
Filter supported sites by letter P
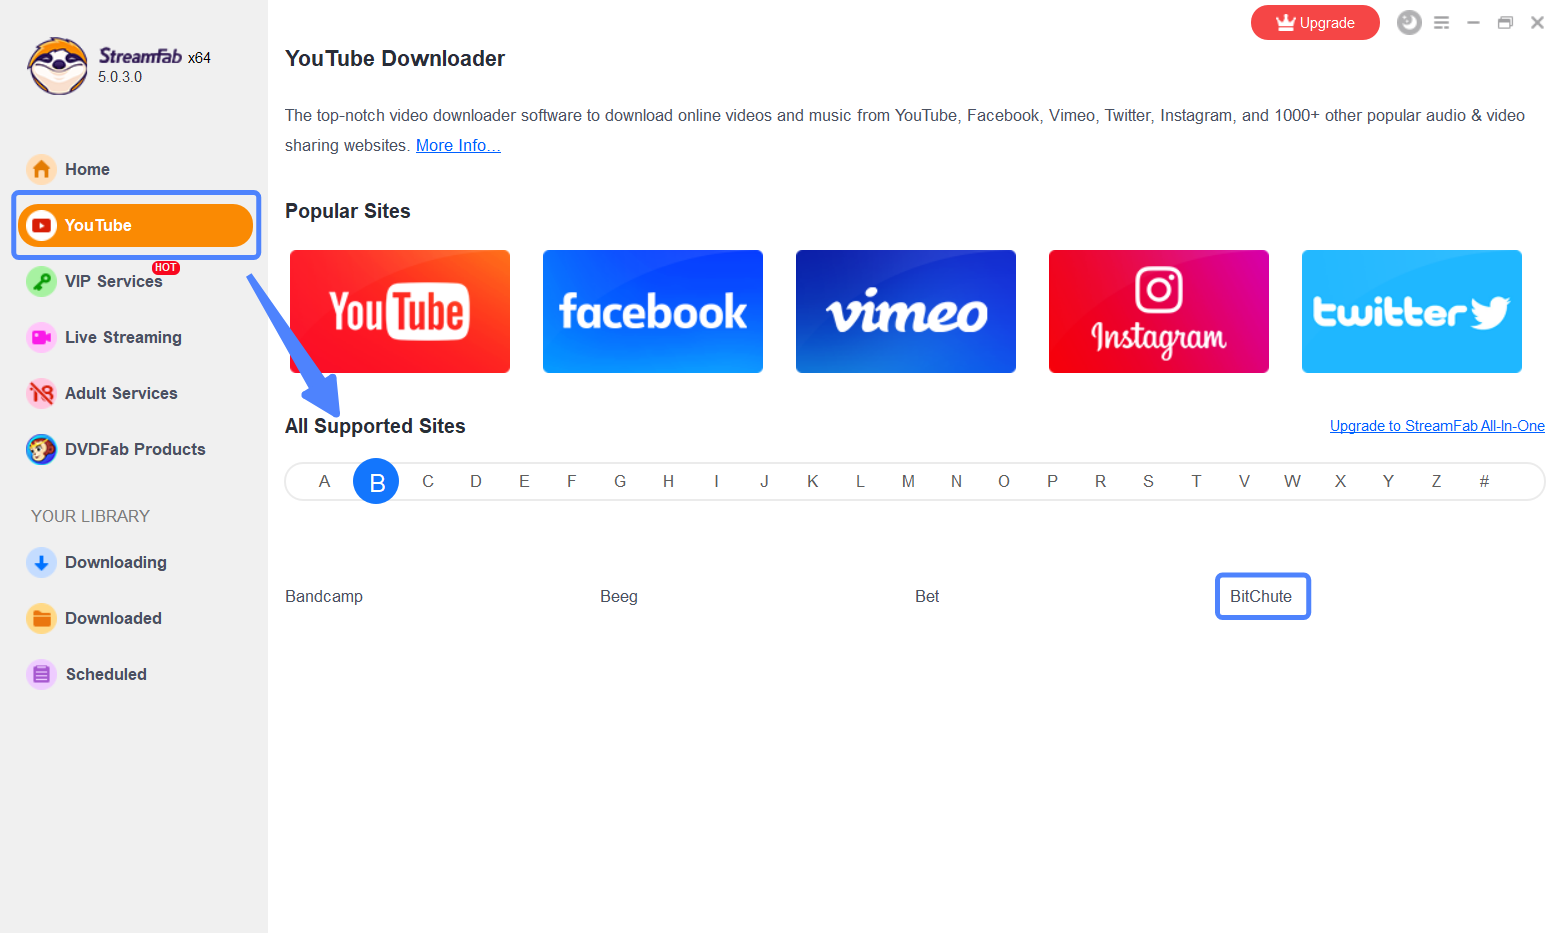click(x=1052, y=481)
